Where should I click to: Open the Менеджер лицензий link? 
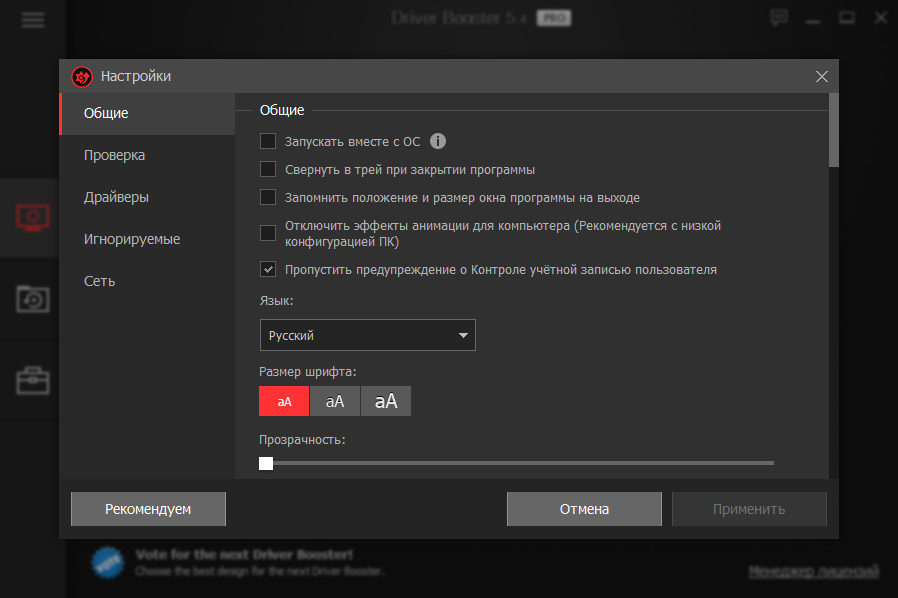813,571
